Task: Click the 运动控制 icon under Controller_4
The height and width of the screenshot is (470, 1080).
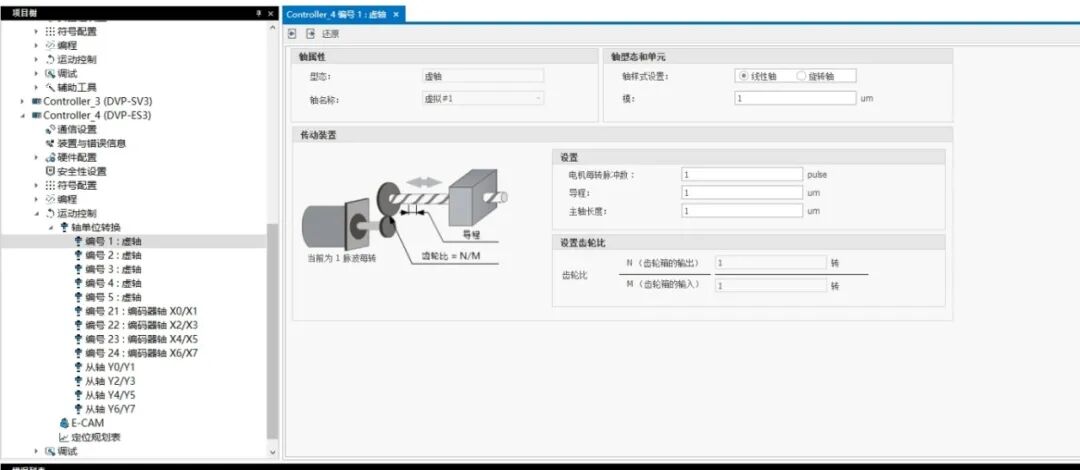Action: point(50,214)
